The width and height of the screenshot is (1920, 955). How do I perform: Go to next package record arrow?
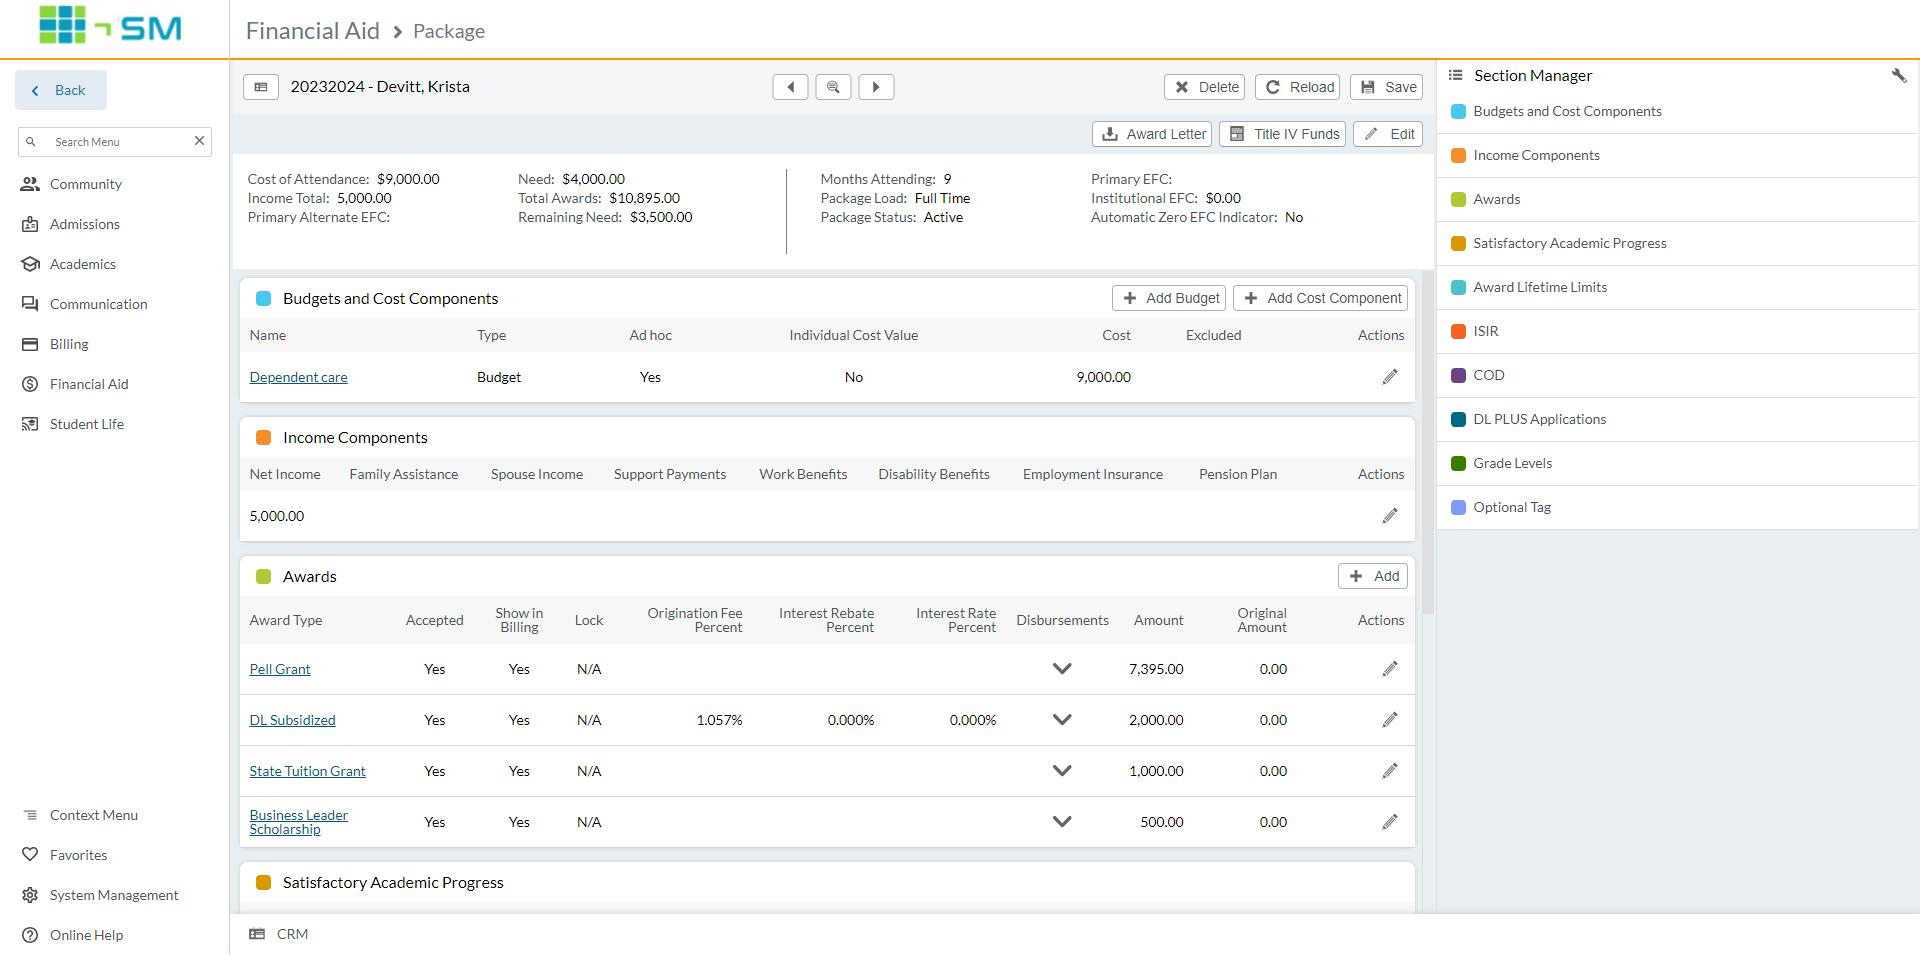[x=876, y=87]
